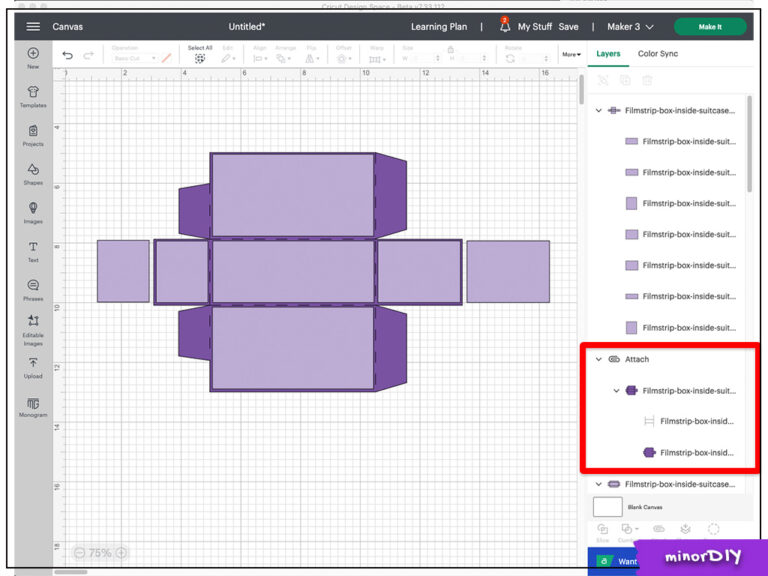Open the More toolbar dropdown
Screen dimensions: 768x576
coord(571,54)
